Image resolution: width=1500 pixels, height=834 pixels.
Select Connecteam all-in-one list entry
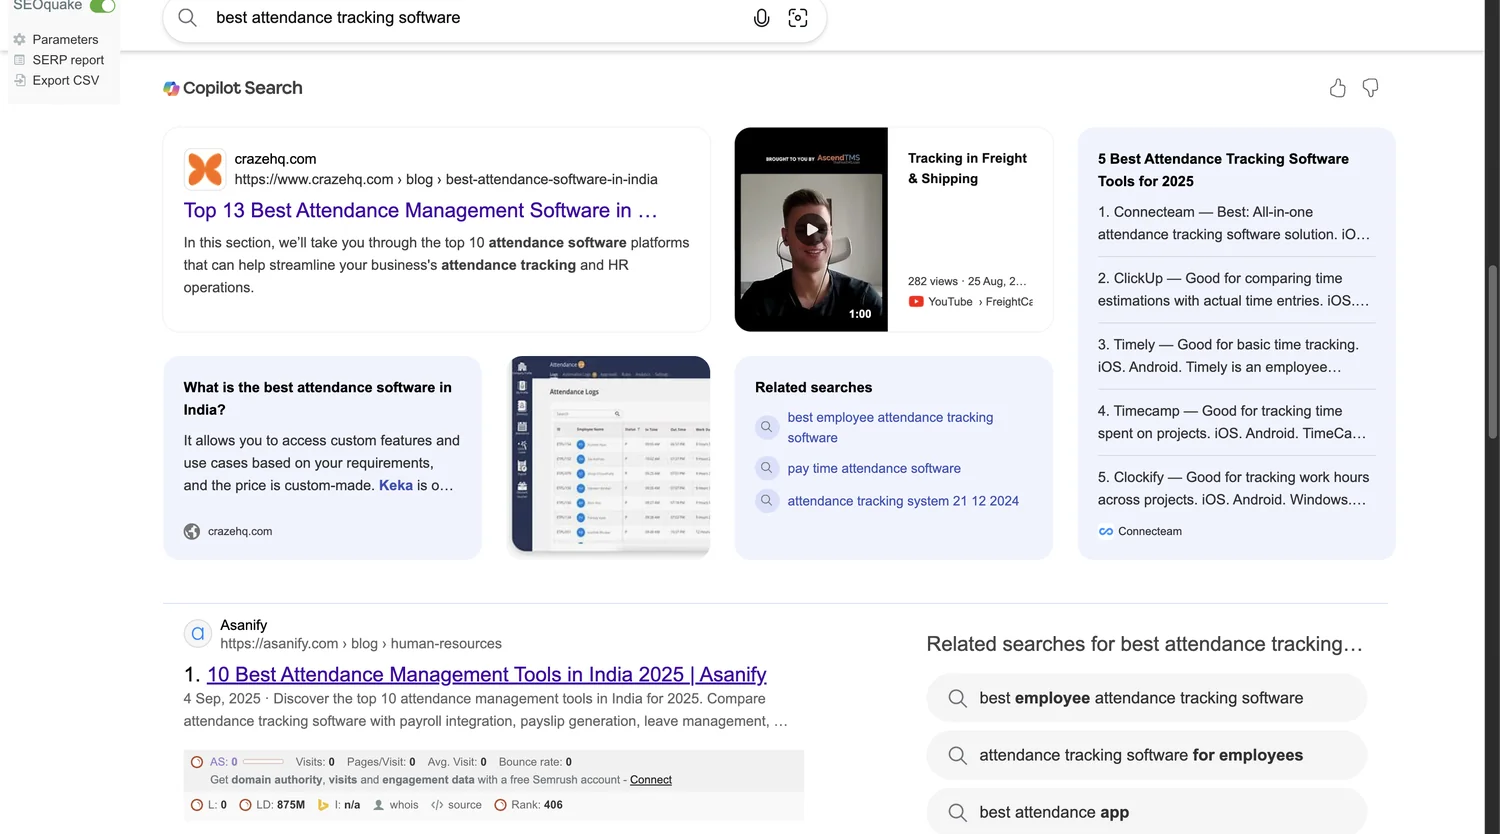point(1234,223)
